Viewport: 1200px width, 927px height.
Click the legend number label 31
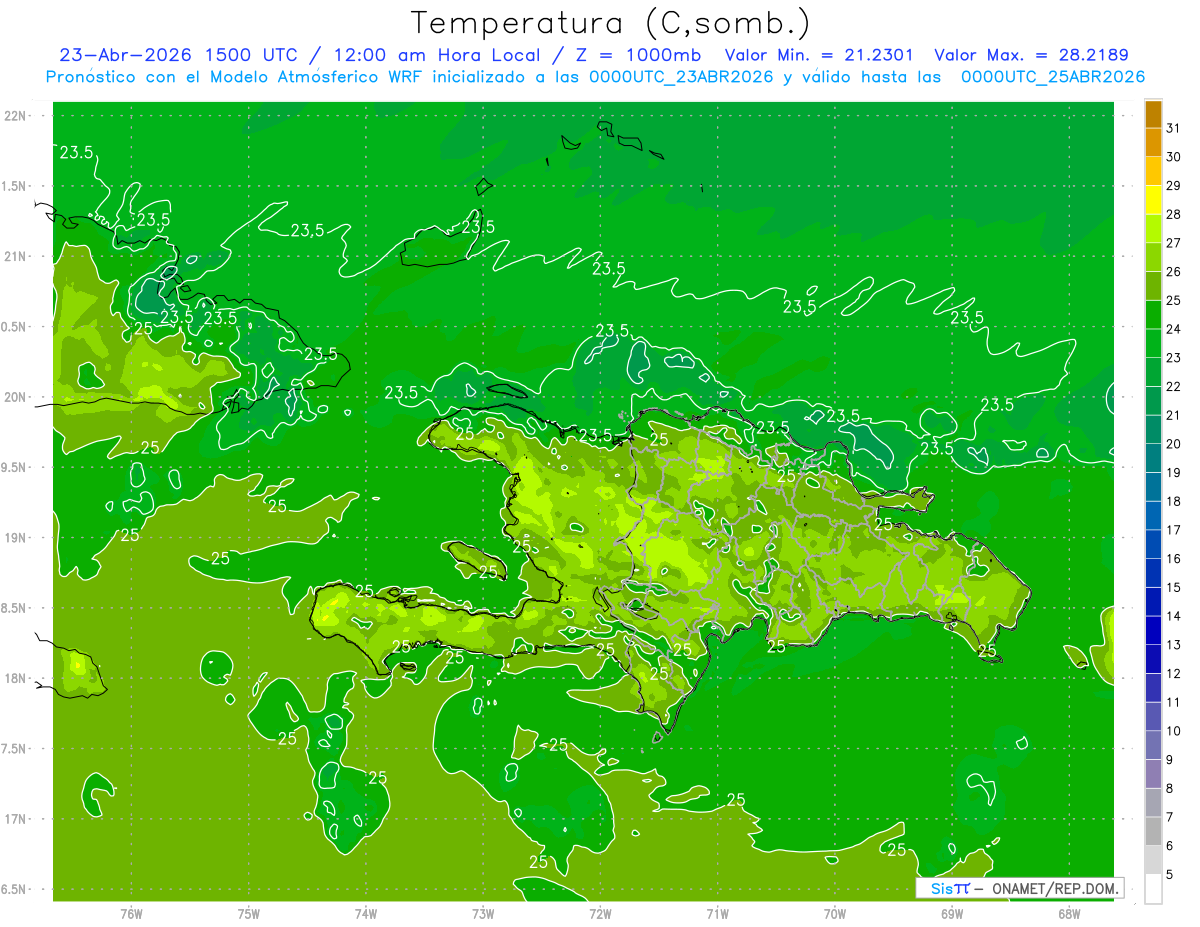(1174, 128)
